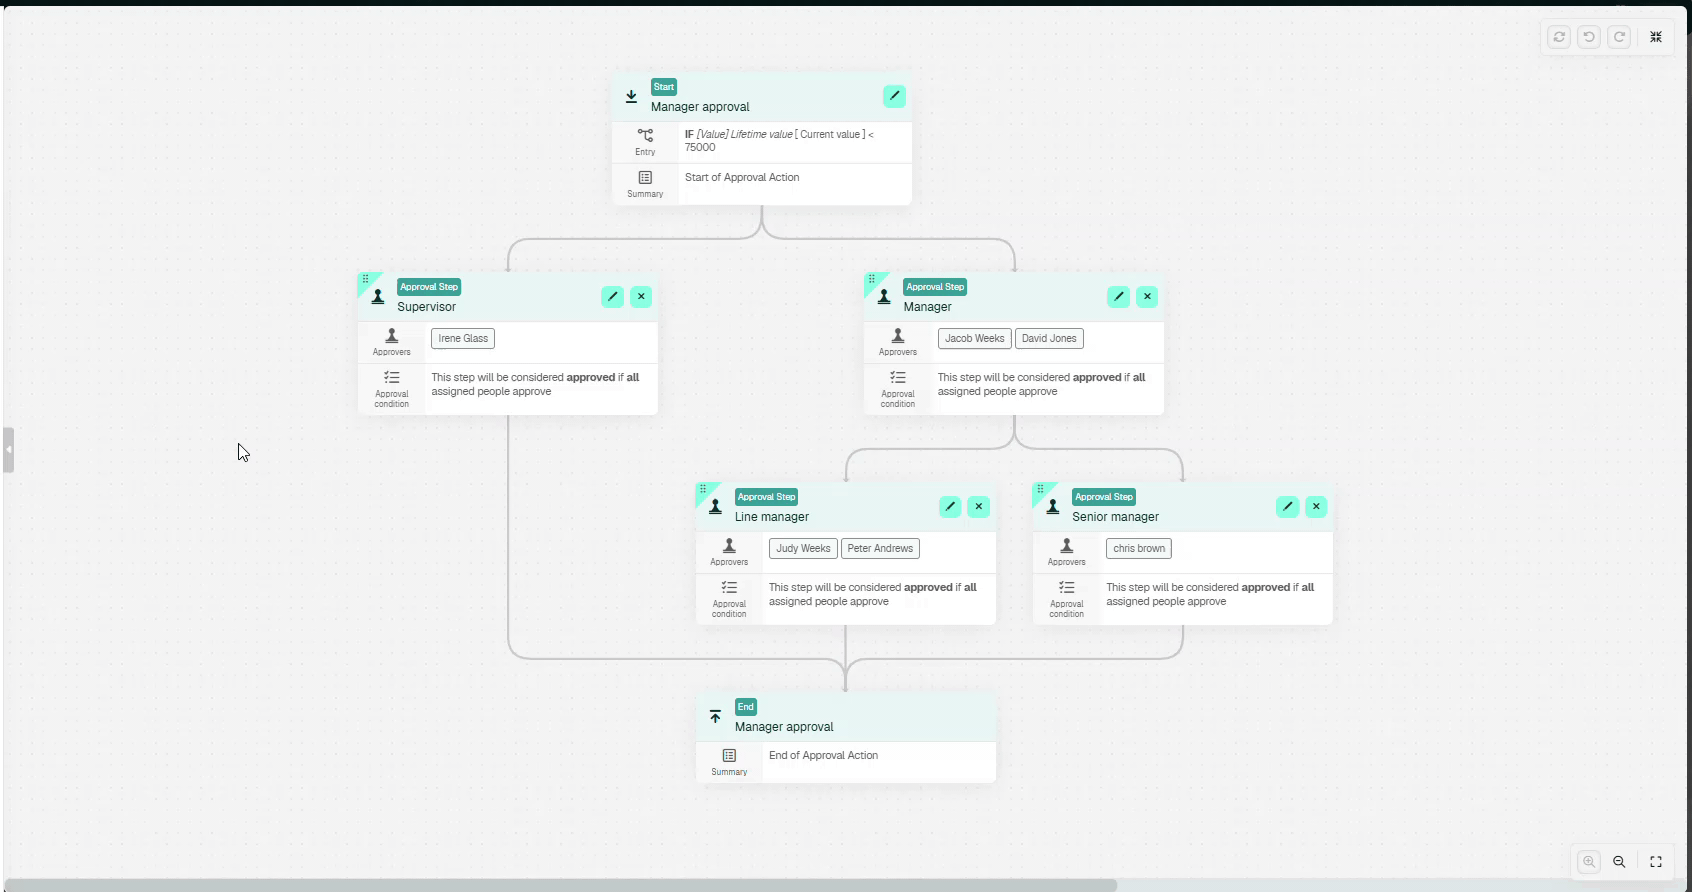Screen dimensions: 1692x892
Task: Click the Line manager Approvers icon
Action: [x=729, y=546]
